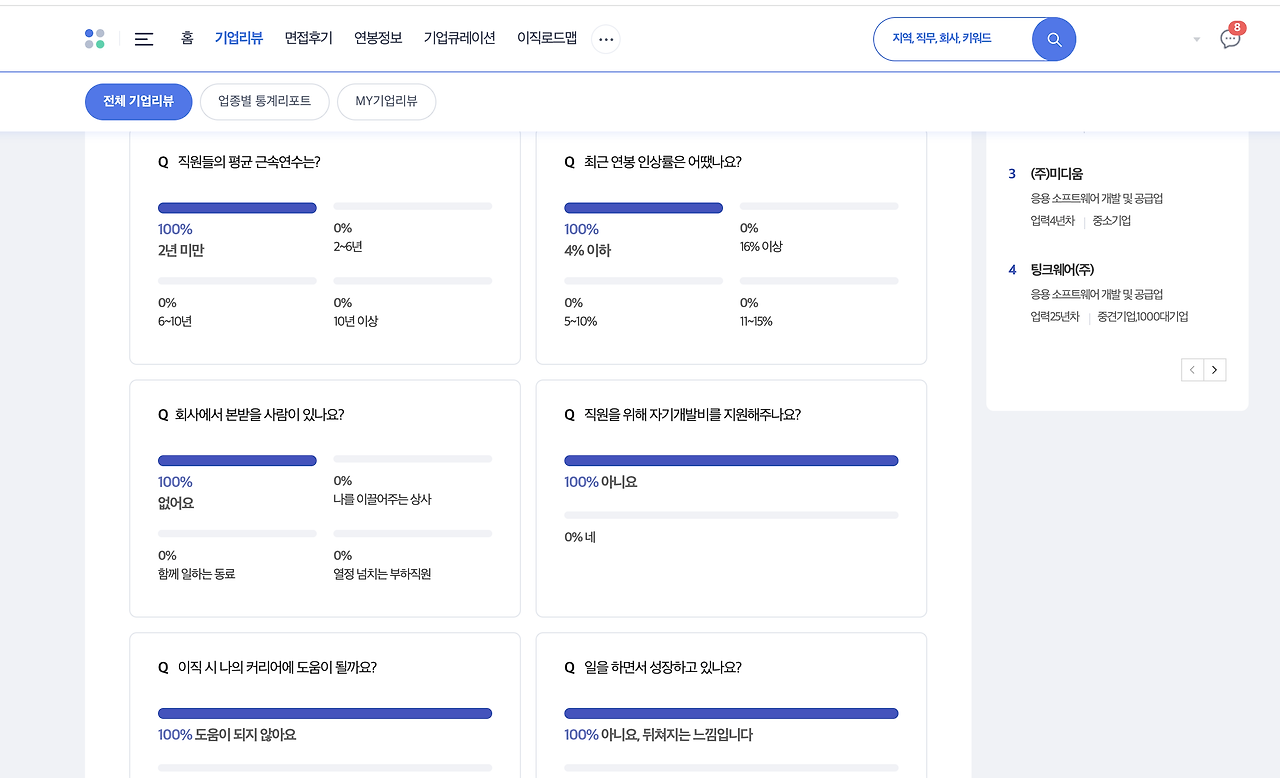
Task: Click the search keyword input field
Action: (950, 39)
